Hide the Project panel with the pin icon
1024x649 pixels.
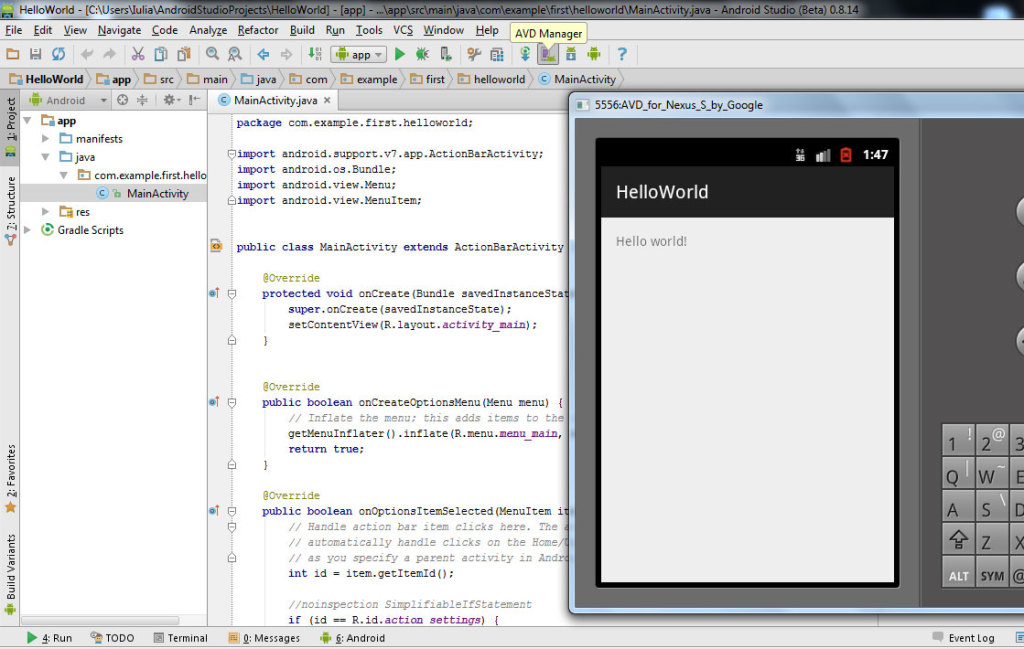coord(194,100)
